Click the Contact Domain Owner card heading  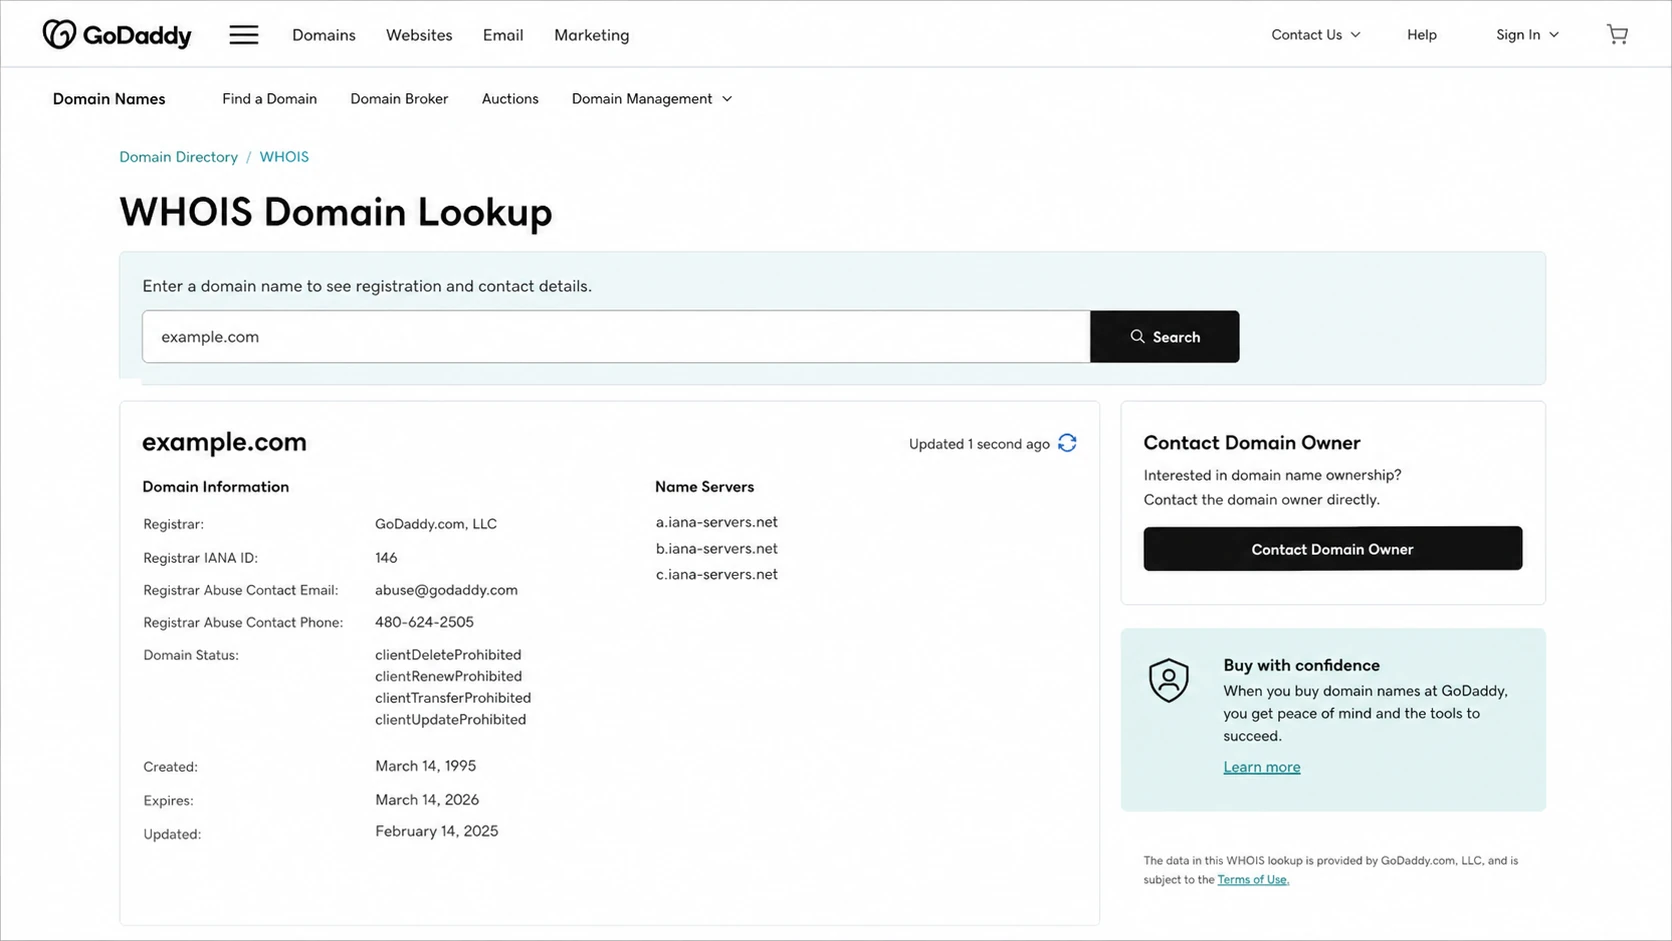pos(1251,443)
